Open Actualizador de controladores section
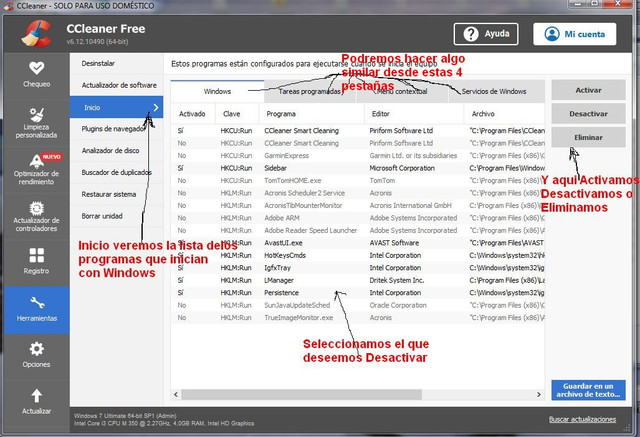640x437 pixels. point(36,216)
